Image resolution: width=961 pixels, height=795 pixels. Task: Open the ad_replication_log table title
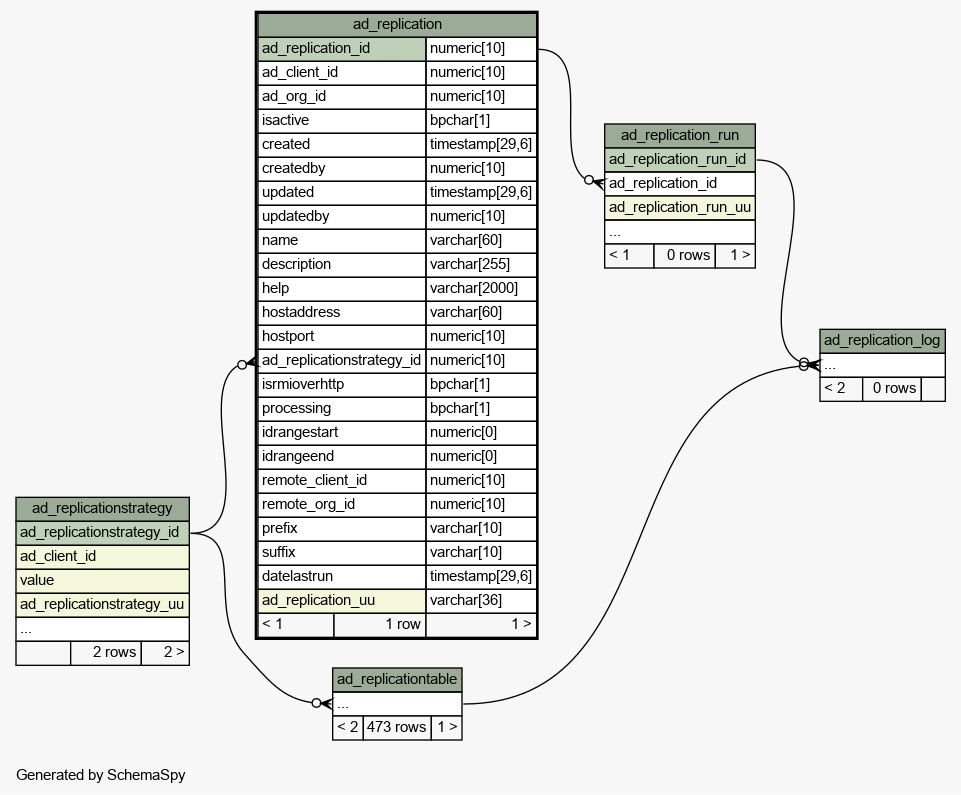(881, 340)
